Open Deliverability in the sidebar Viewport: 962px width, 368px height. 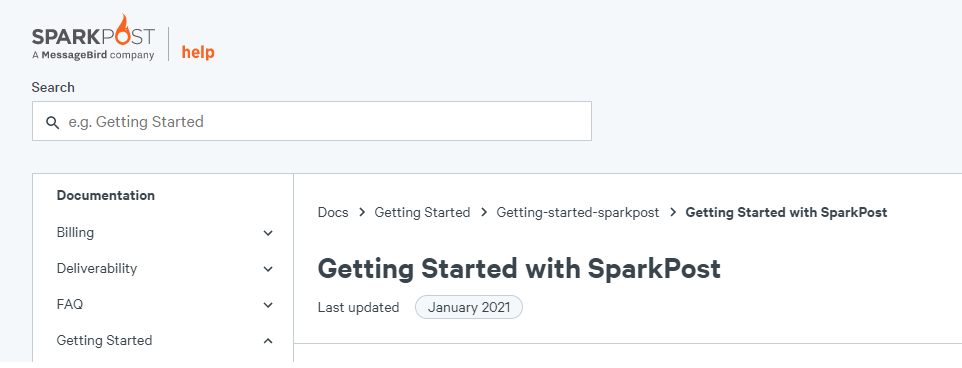(97, 269)
